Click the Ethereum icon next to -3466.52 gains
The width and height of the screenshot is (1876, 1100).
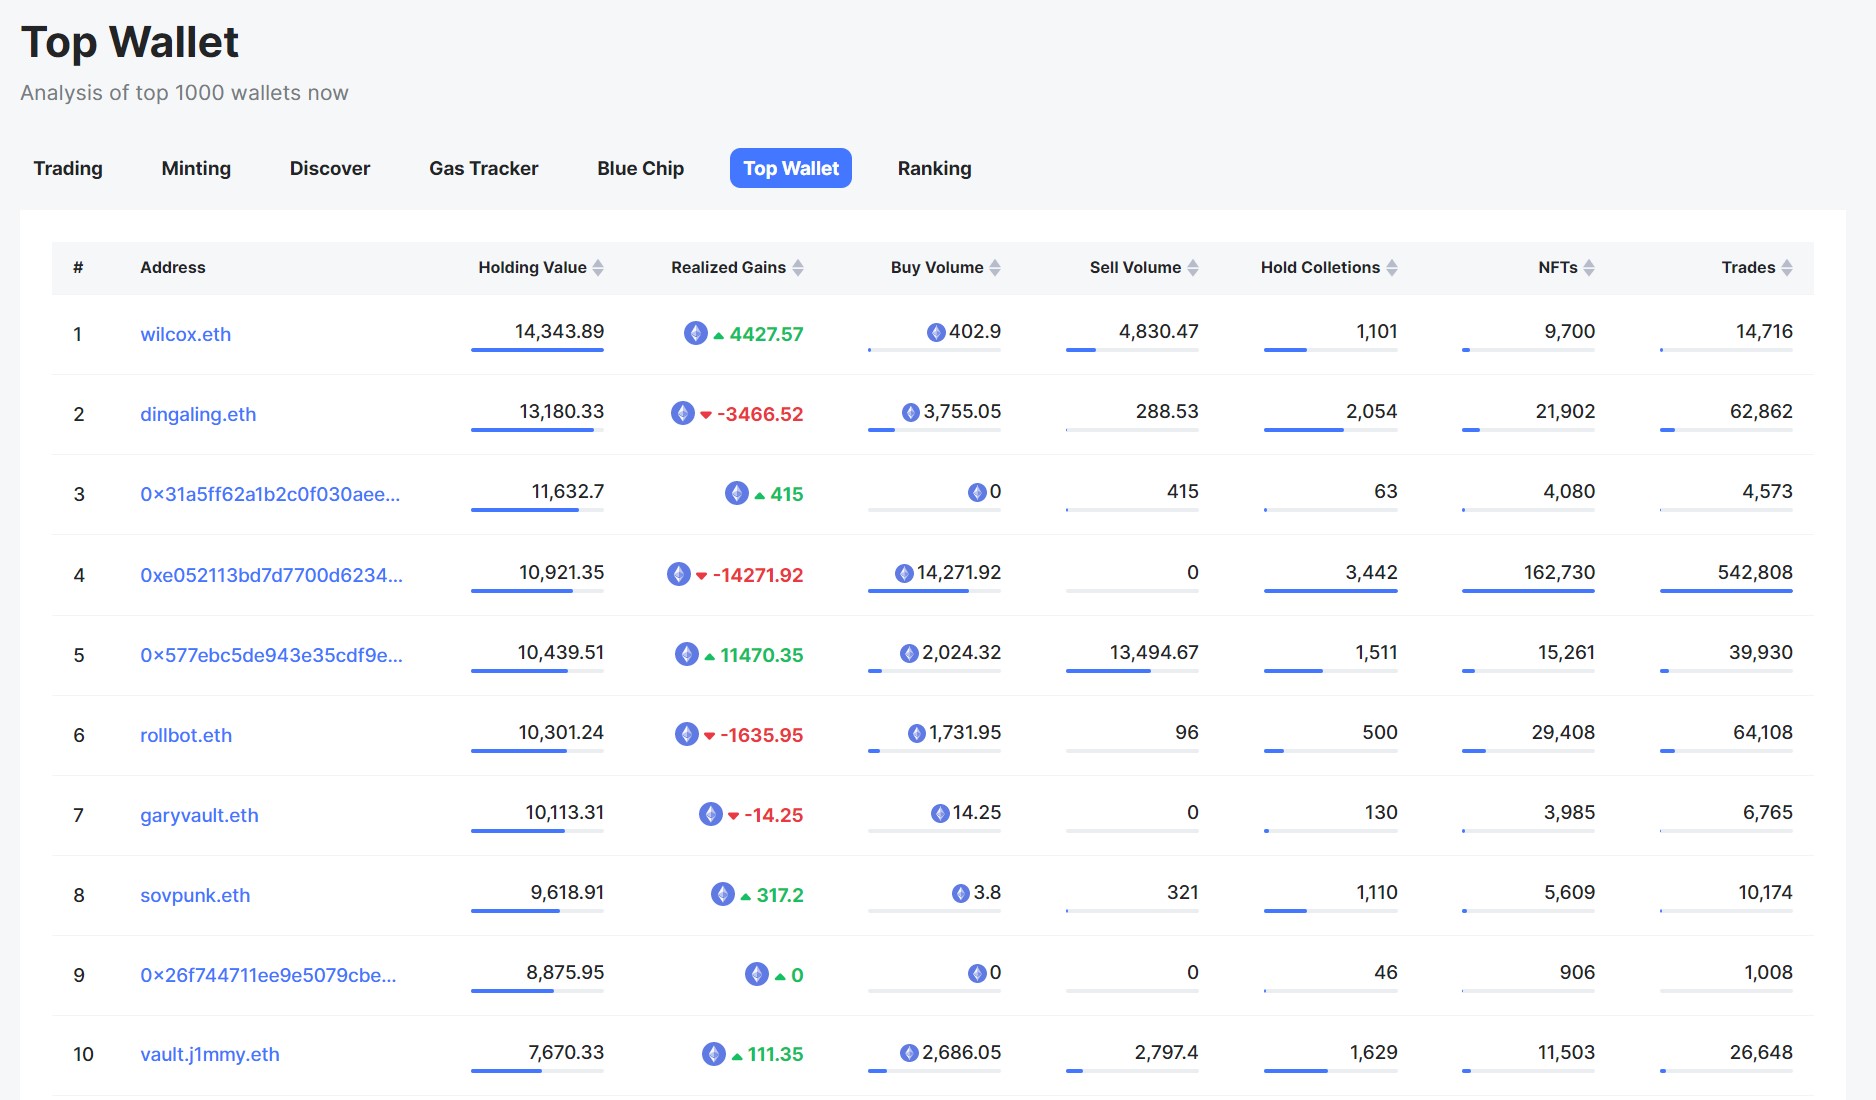coord(683,413)
